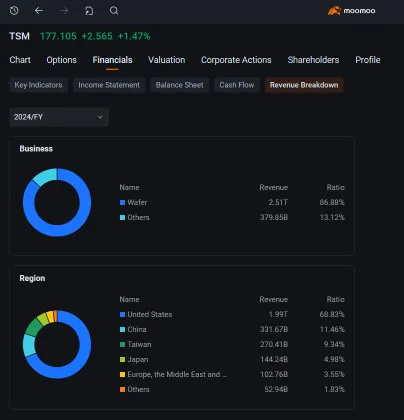This screenshot has height=420, width=404.
Task: Open the Options tab
Action: (62, 60)
